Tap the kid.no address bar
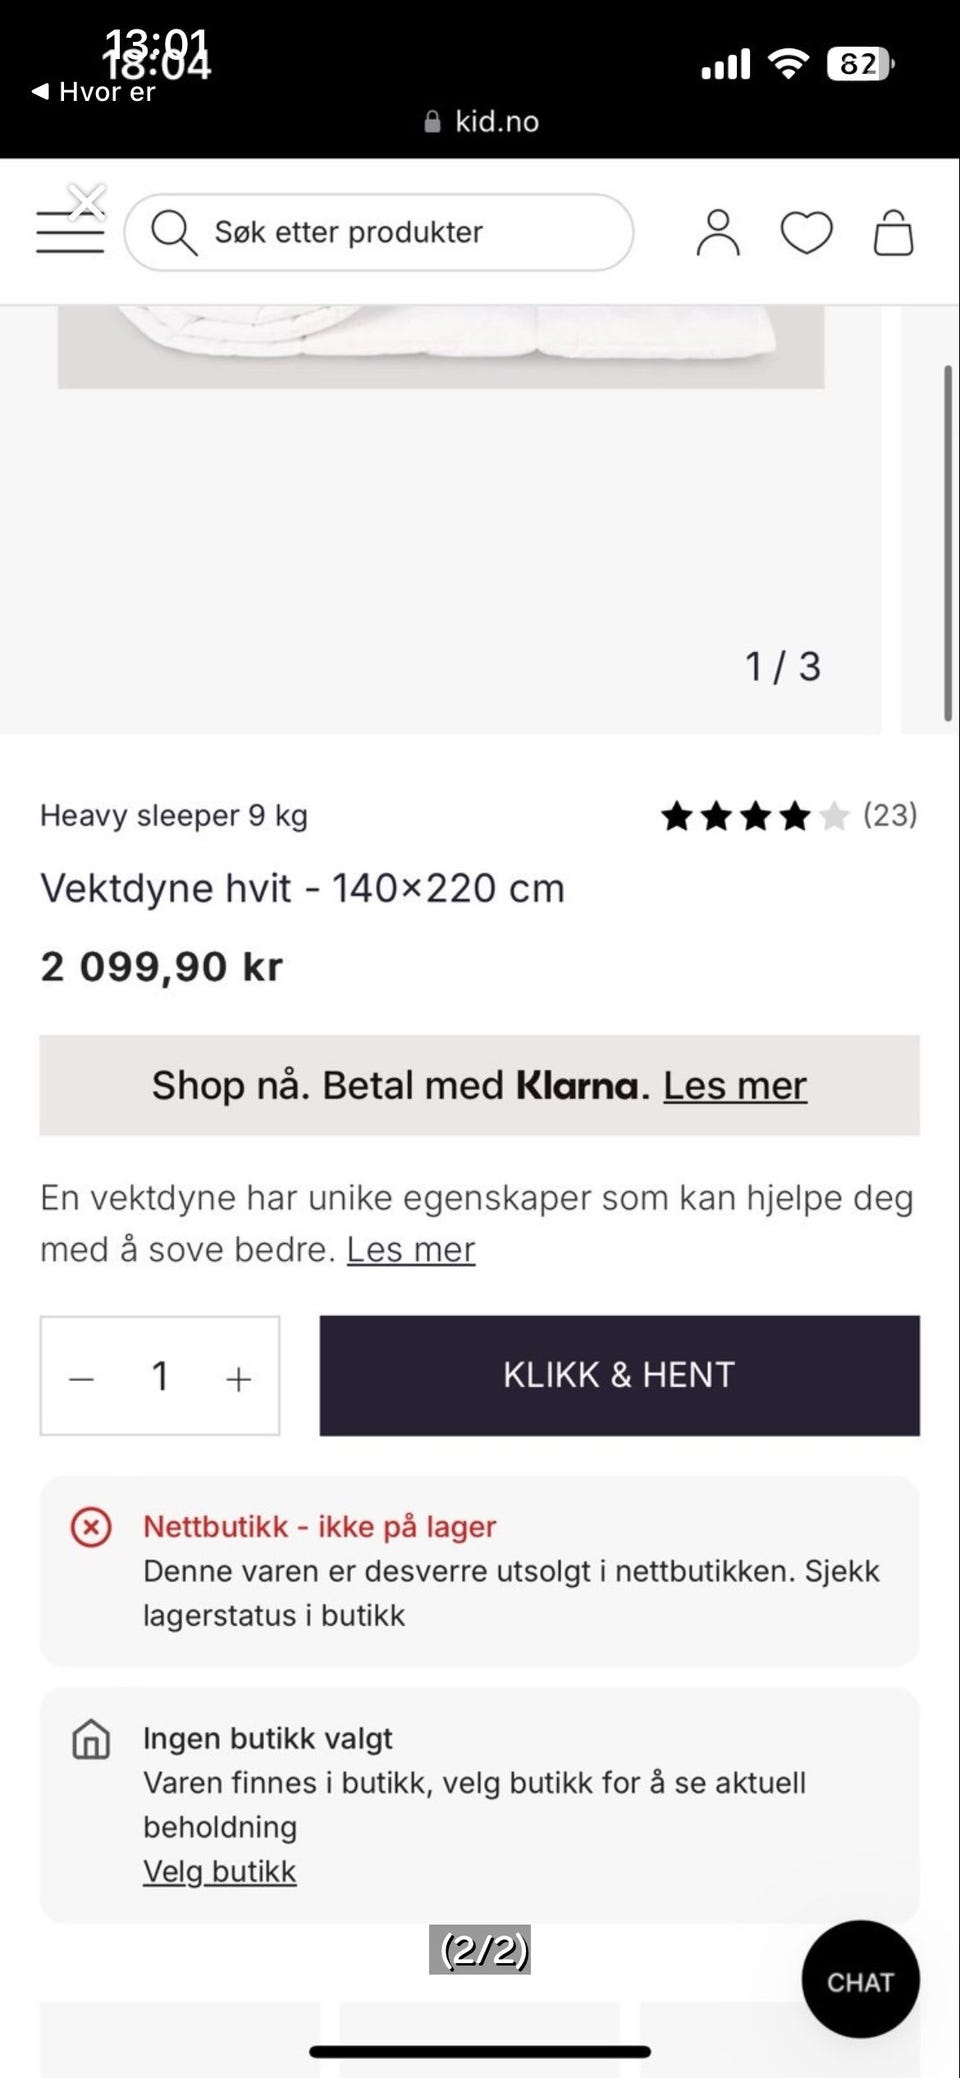Viewport: 960px width, 2078px height. [x=482, y=121]
